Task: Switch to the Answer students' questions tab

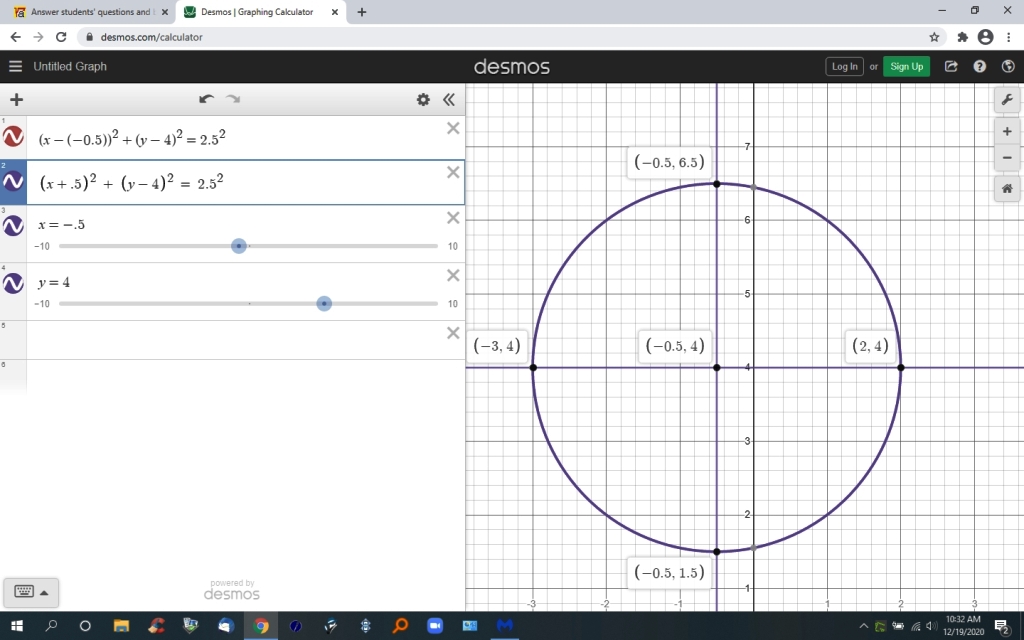Action: (x=90, y=12)
